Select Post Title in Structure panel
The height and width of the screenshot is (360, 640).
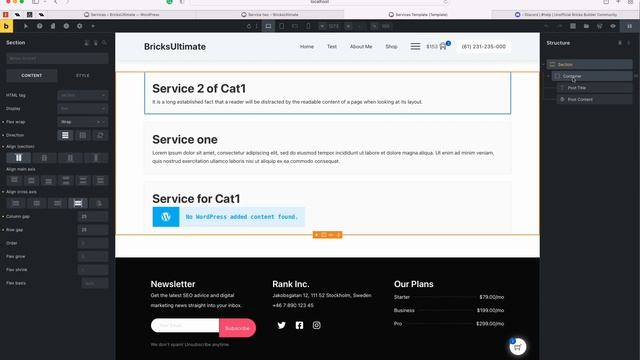[x=594, y=88]
